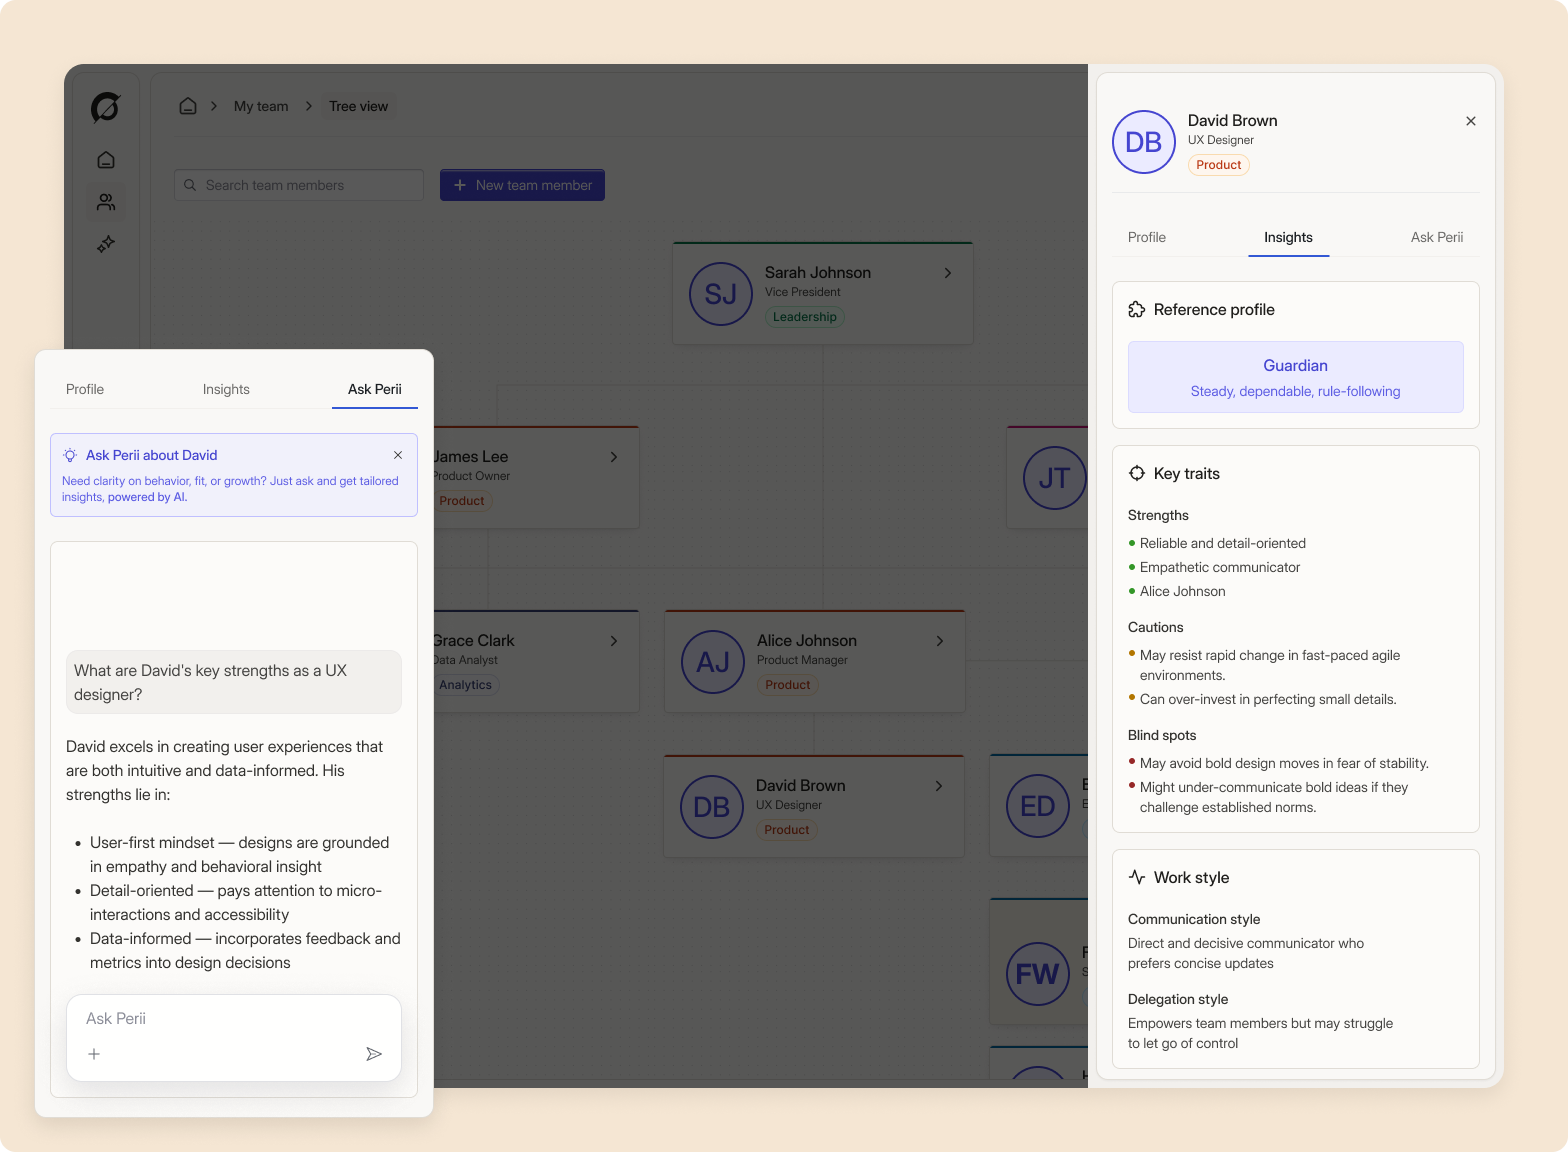Click the Alice Johnson name on the tree card

(807, 641)
